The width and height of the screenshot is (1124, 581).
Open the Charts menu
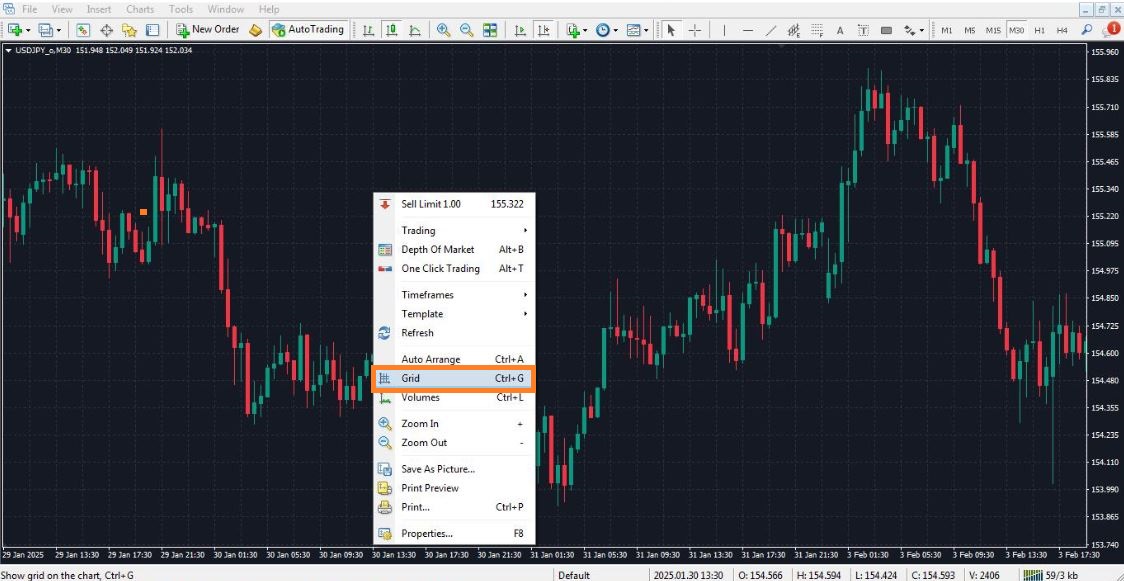(x=140, y=9)
